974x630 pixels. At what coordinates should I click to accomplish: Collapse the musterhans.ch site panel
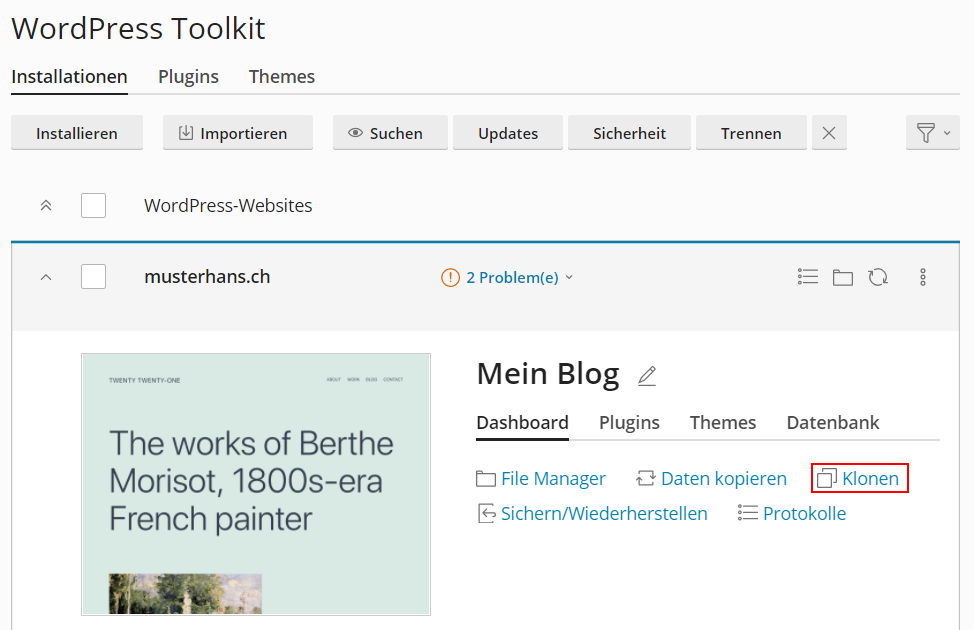pos(45,277)
